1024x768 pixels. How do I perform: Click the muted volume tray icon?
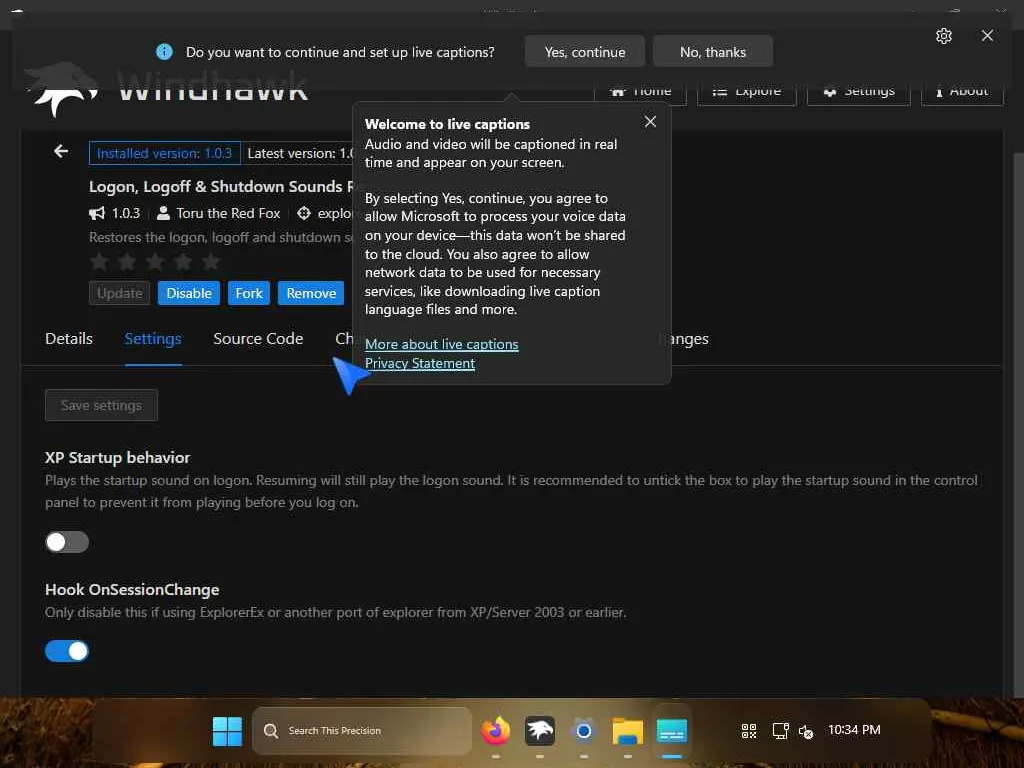(806, 731)
